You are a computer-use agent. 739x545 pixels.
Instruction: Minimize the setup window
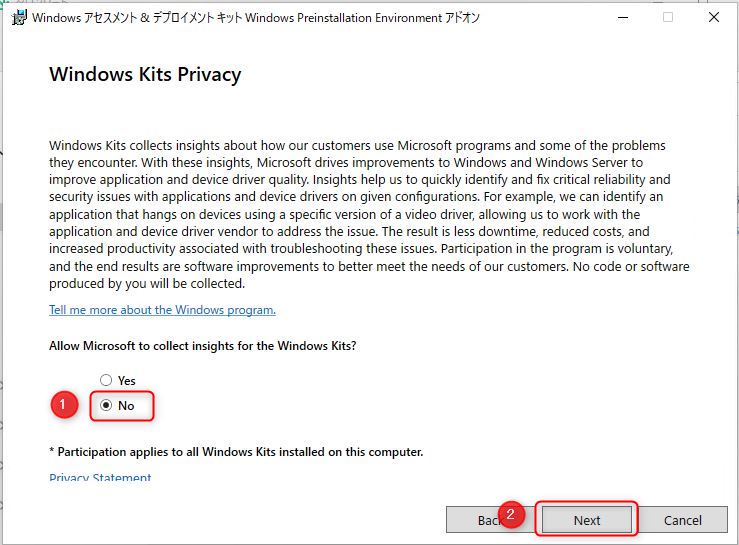coord(623,17)
